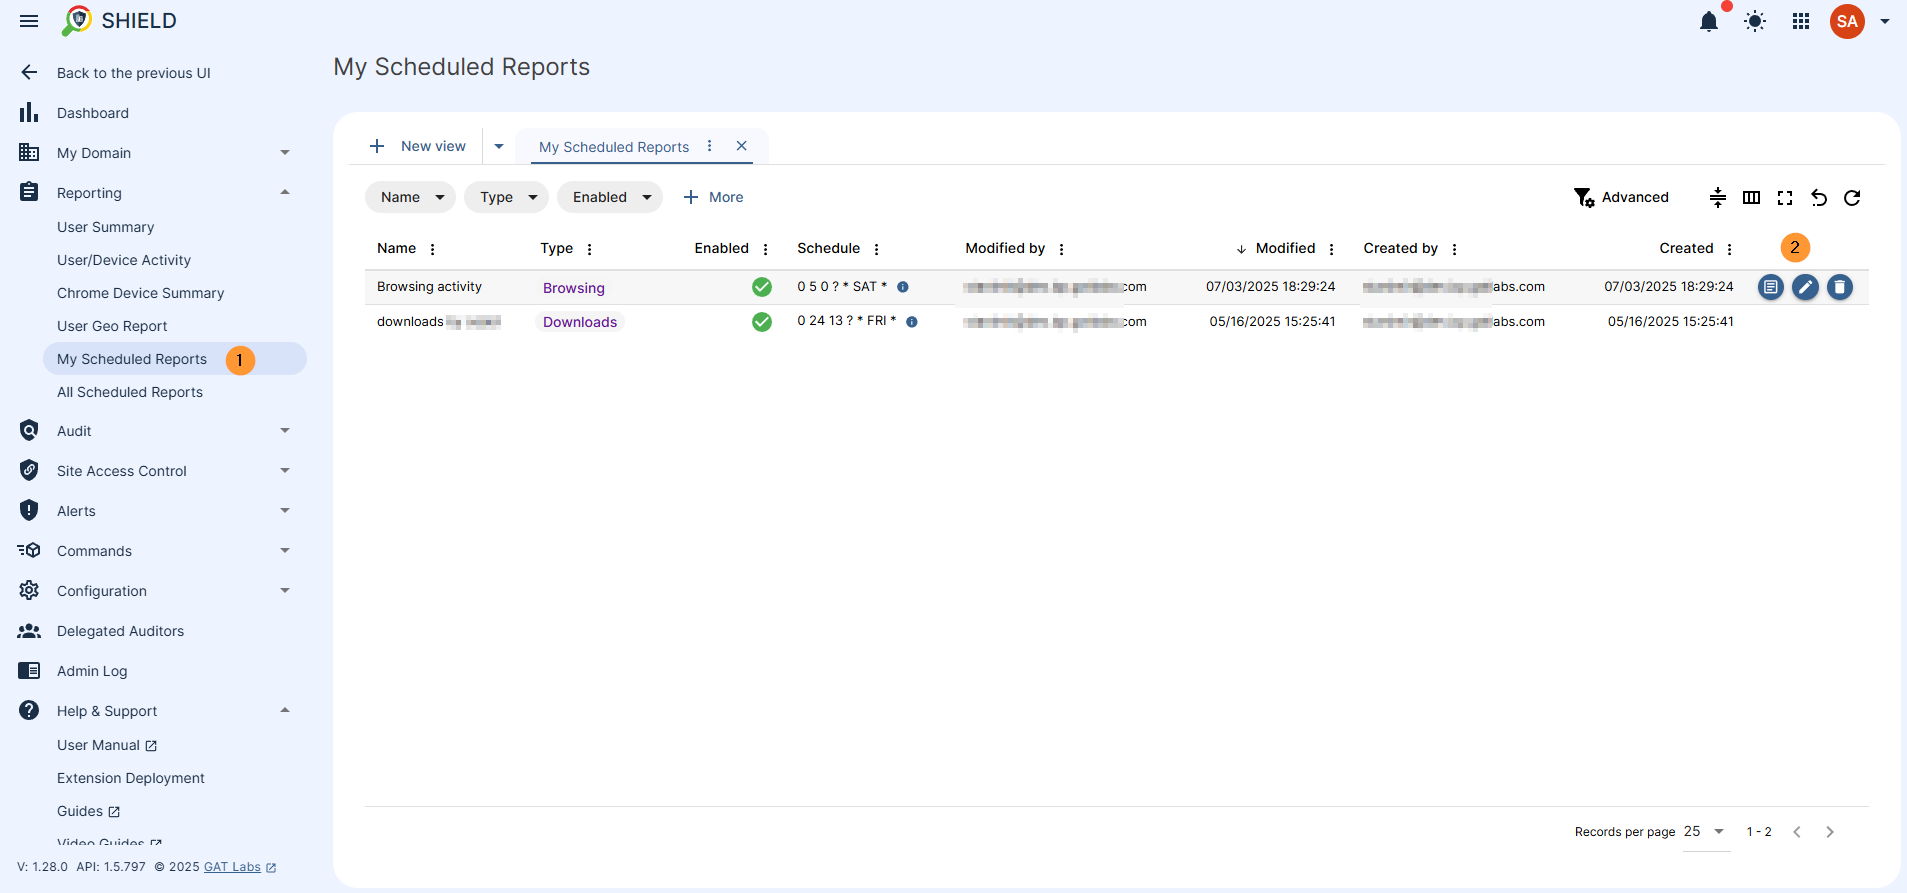Viewport: 1907px width, 893px height.
Task: Toggle the light/dark theme icon
Action: (1755, 21)
